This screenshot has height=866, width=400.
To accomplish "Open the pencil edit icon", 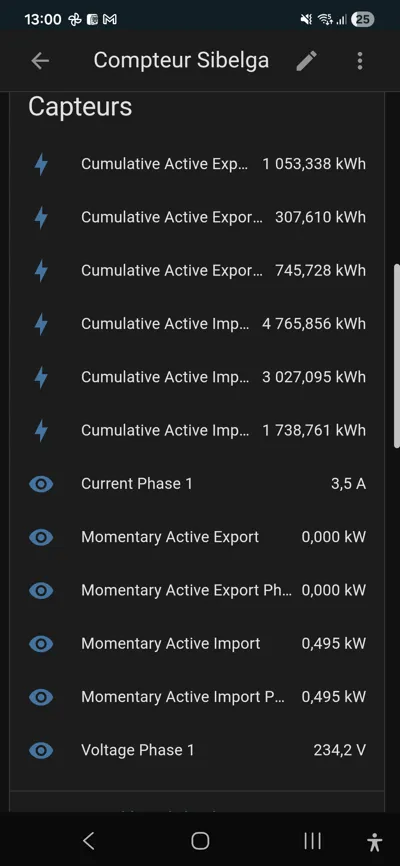I will tap(306, 61).
